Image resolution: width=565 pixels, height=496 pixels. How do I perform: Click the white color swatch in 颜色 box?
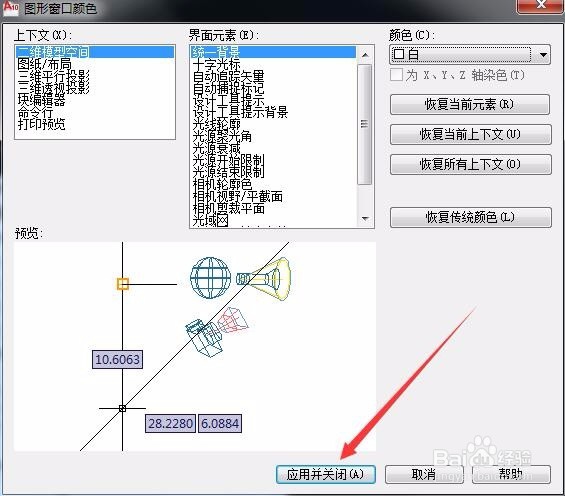[399, 55]
